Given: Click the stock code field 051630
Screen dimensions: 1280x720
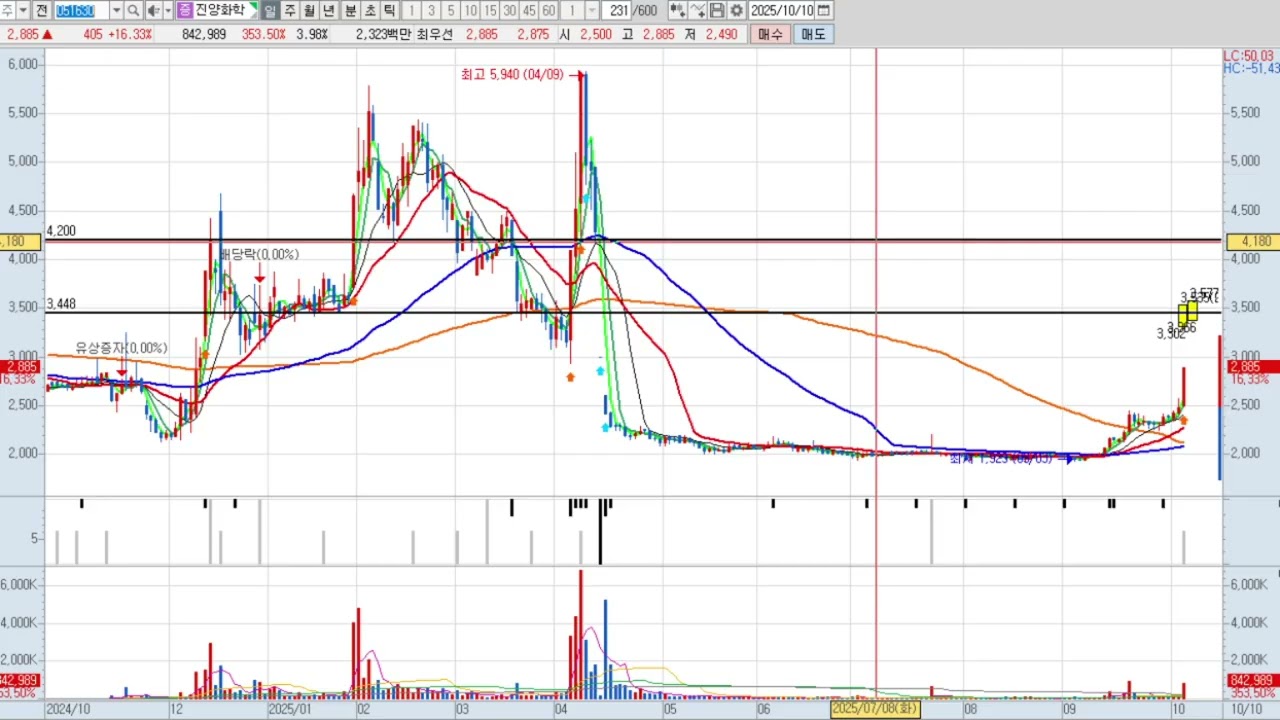Looking at the screenshot, I should click(81, 10).
